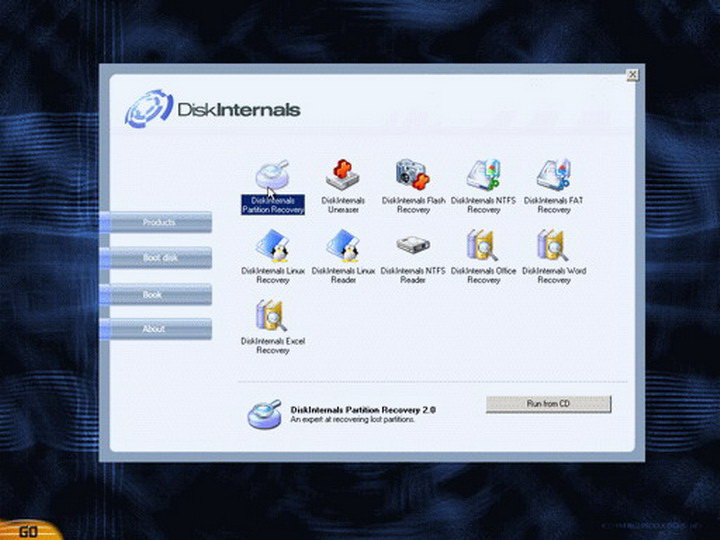Open the DiskInternals Uneraser icon
Image resolution: width=720 pixels, height=540 pixels.
pos(343,175)
